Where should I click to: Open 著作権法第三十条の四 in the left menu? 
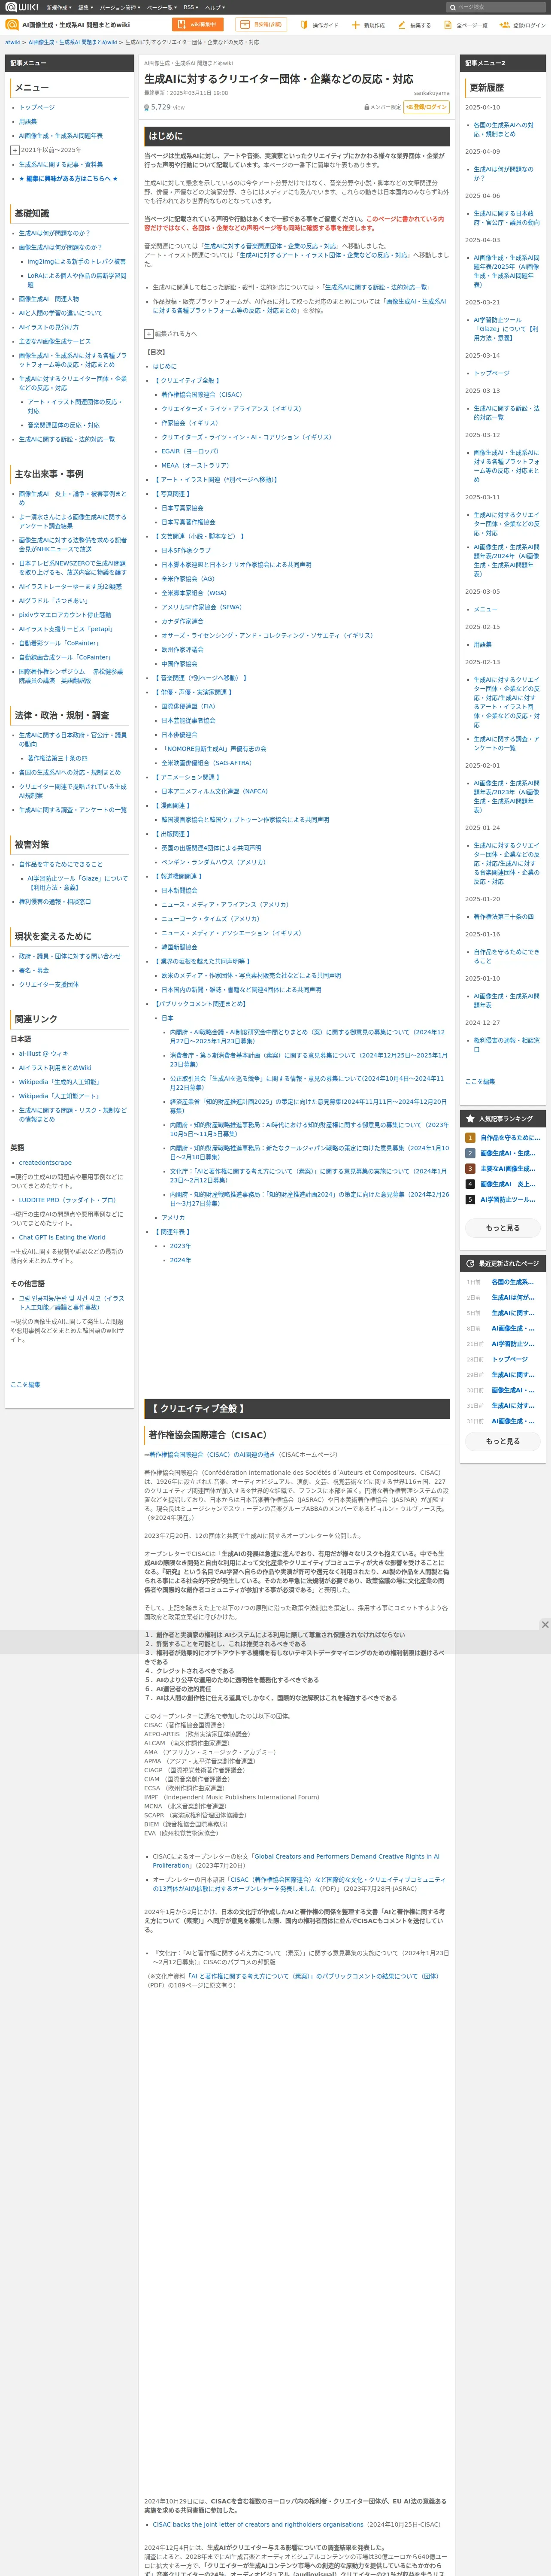point(57,758)
